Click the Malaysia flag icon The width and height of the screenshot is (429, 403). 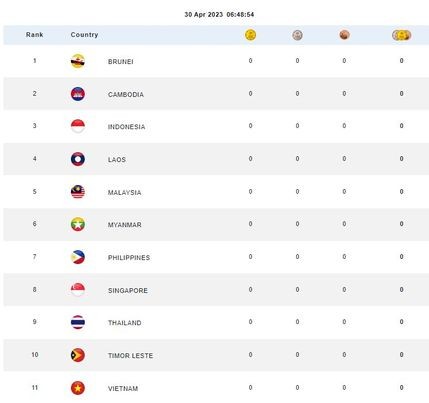(x=78, y=192)
